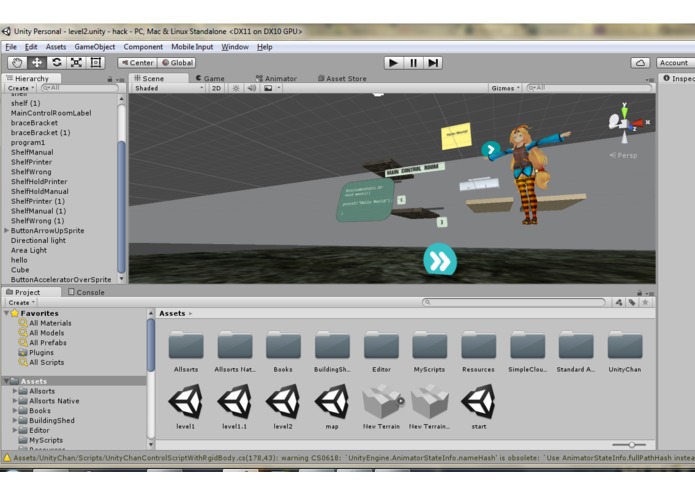Toggle scene lighting sun icon

(x=236, y=88)
